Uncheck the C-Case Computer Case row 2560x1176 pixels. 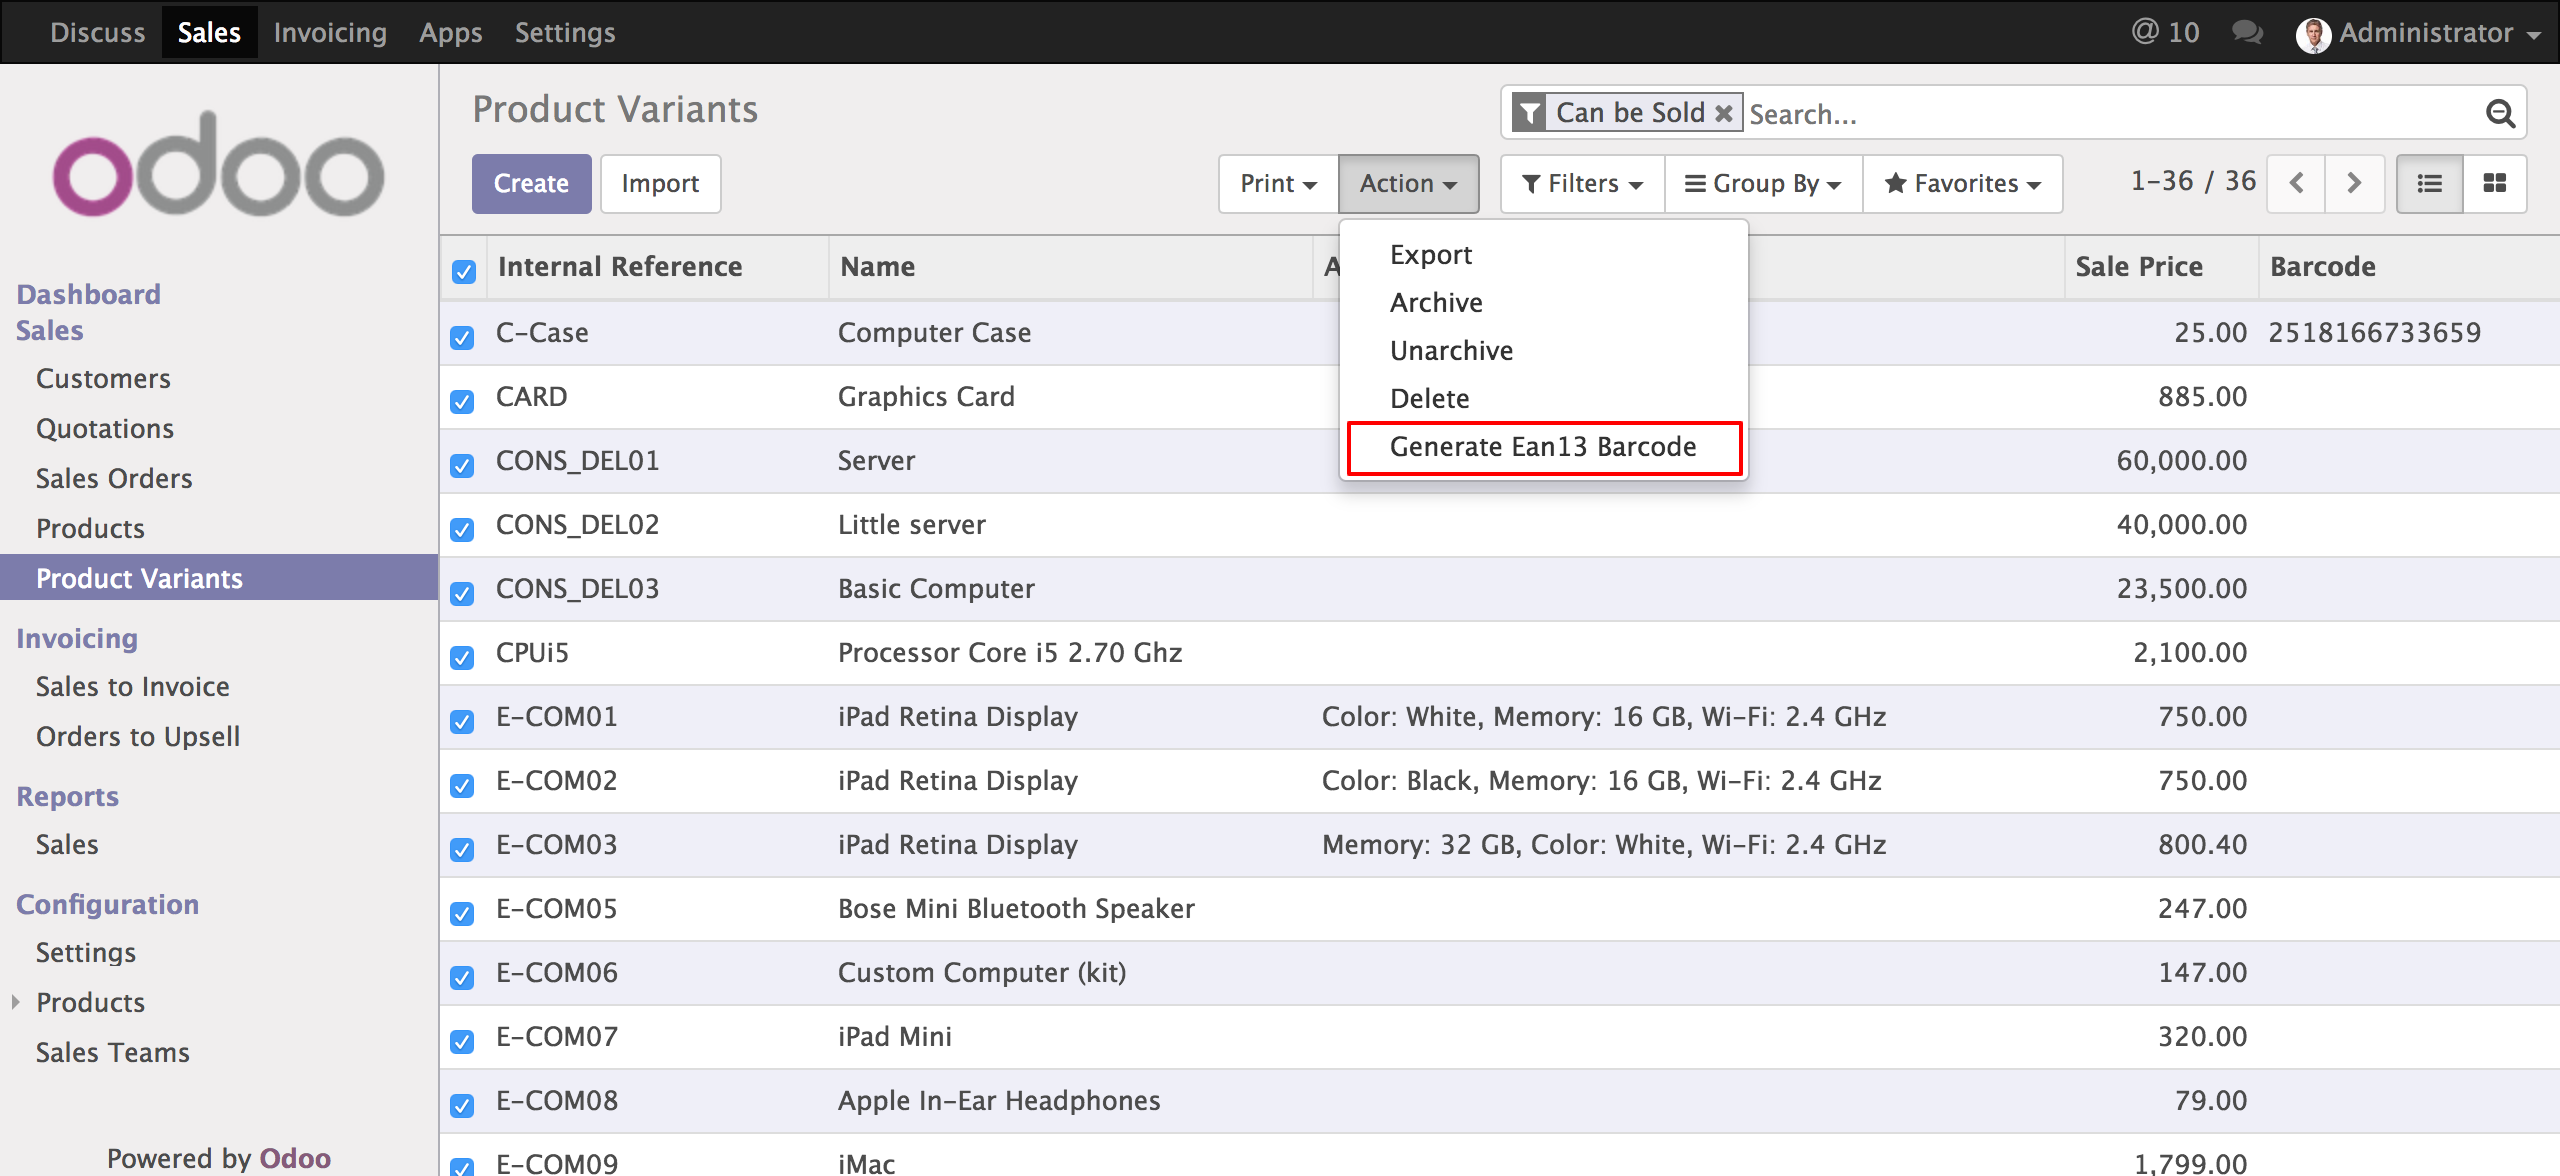(462, 337)
